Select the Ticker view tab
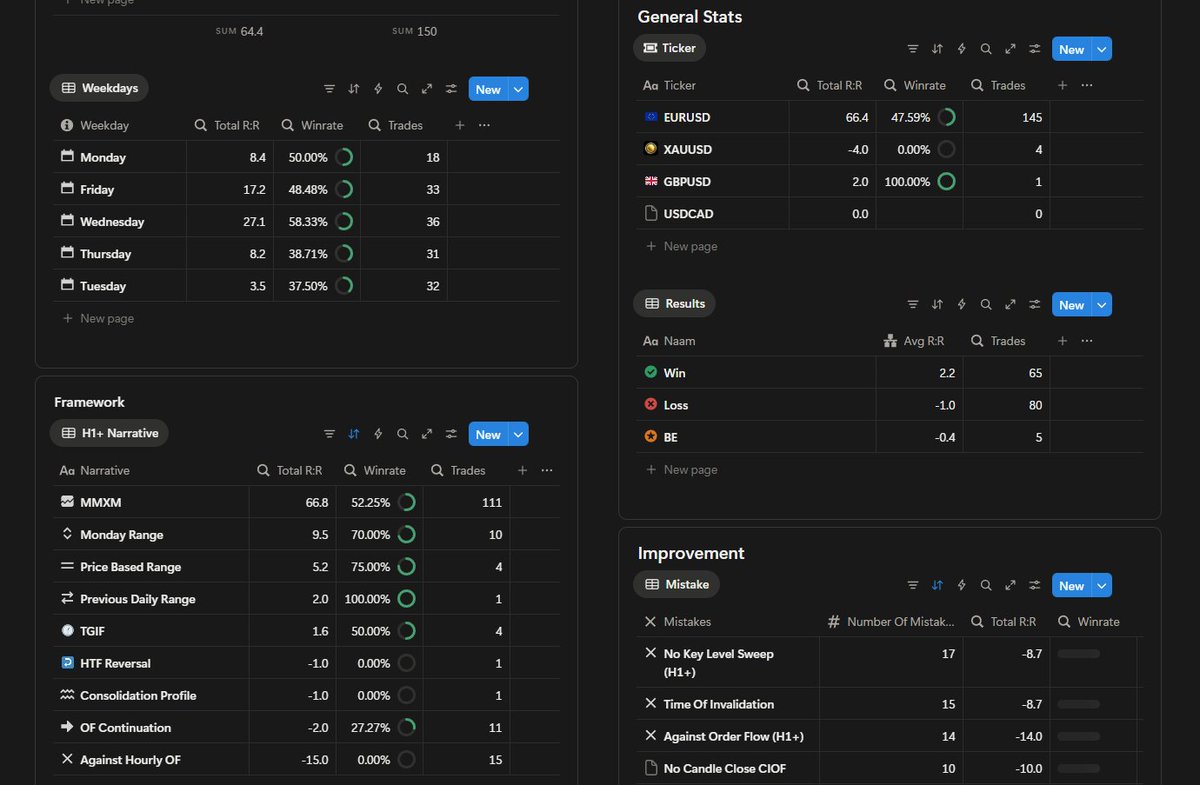The height and width of the screenshot is (785, 1200). tap(670, 48)
